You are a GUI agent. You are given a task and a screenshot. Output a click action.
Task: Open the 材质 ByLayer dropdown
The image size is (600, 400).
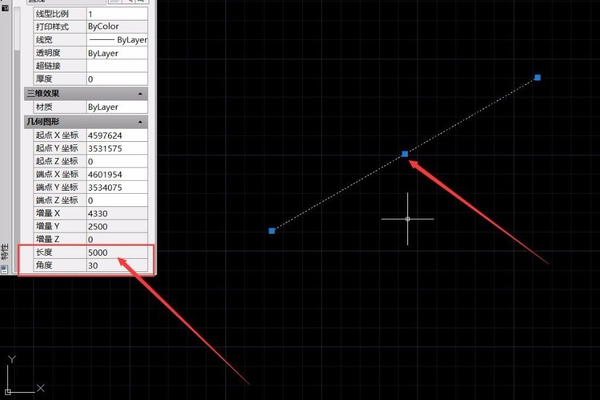(x=118, y=106)
